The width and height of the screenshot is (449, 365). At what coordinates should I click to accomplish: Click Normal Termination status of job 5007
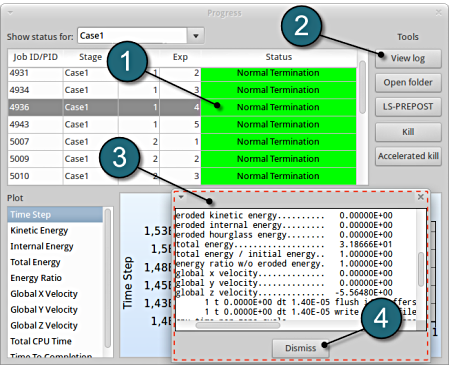coord(278,142)
